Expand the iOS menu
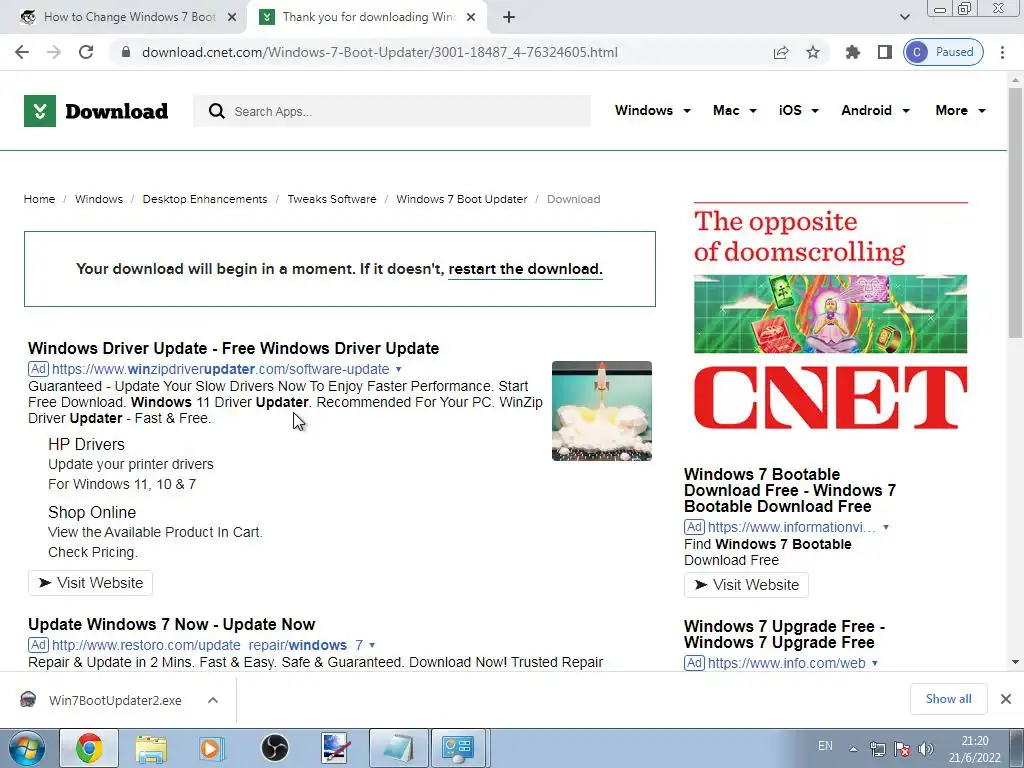The height and width of the screenshot is (768, 1024). [798, 110]
